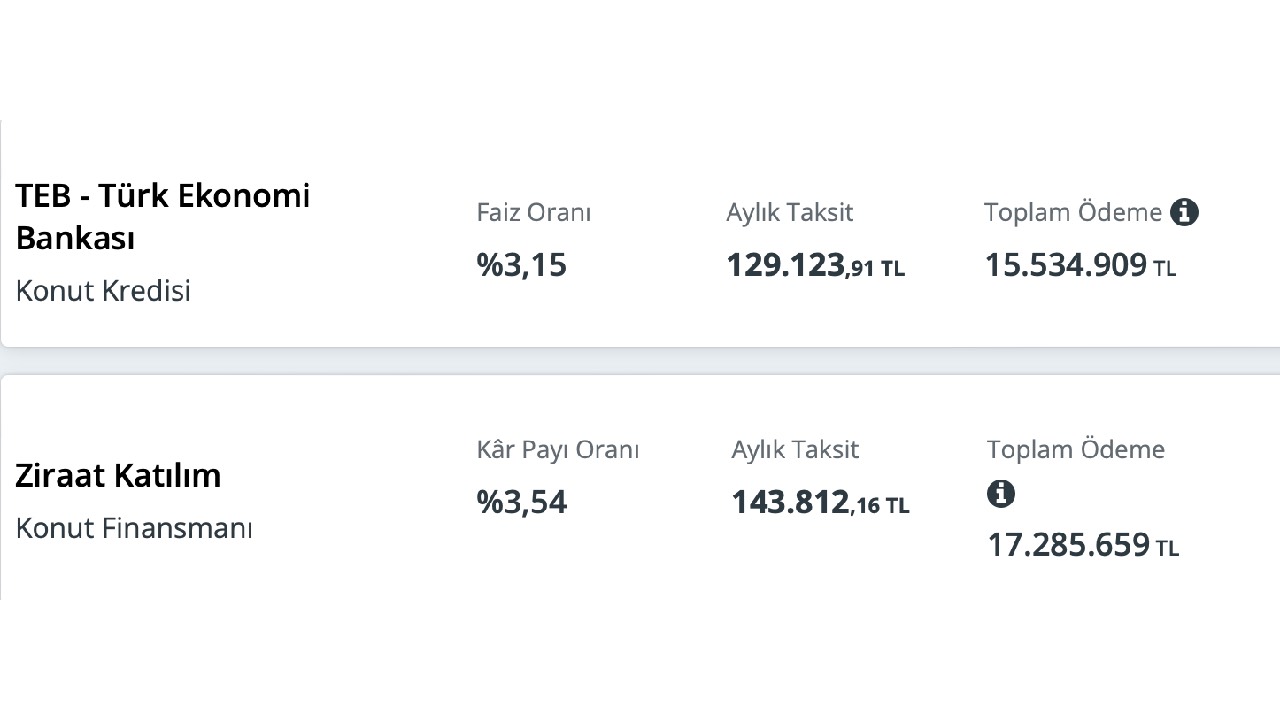Click TEB's Toplam Ödeme label

tap(1073, 213)
